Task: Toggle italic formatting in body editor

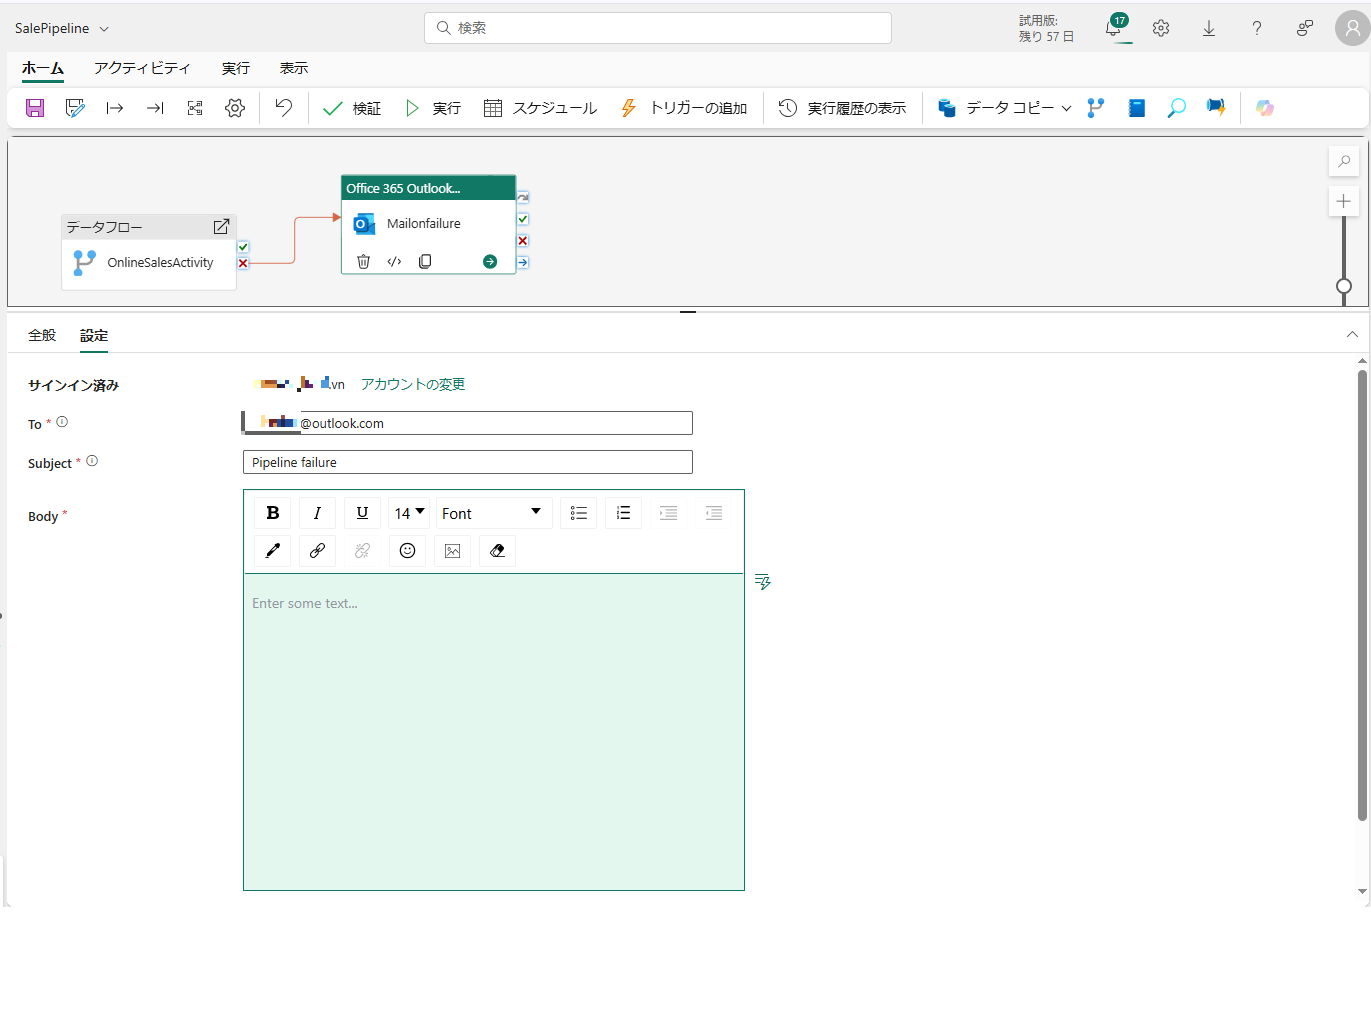Action: (x=317, y=513)
